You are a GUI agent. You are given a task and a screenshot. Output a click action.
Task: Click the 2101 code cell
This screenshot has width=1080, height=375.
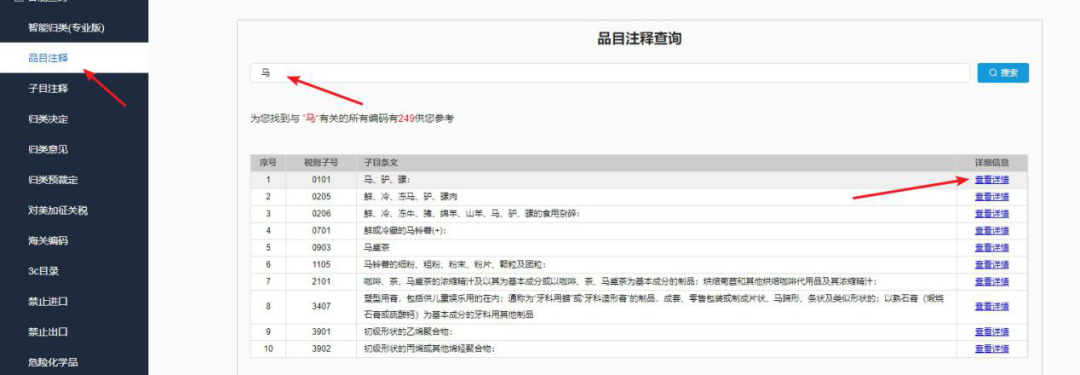321,281
